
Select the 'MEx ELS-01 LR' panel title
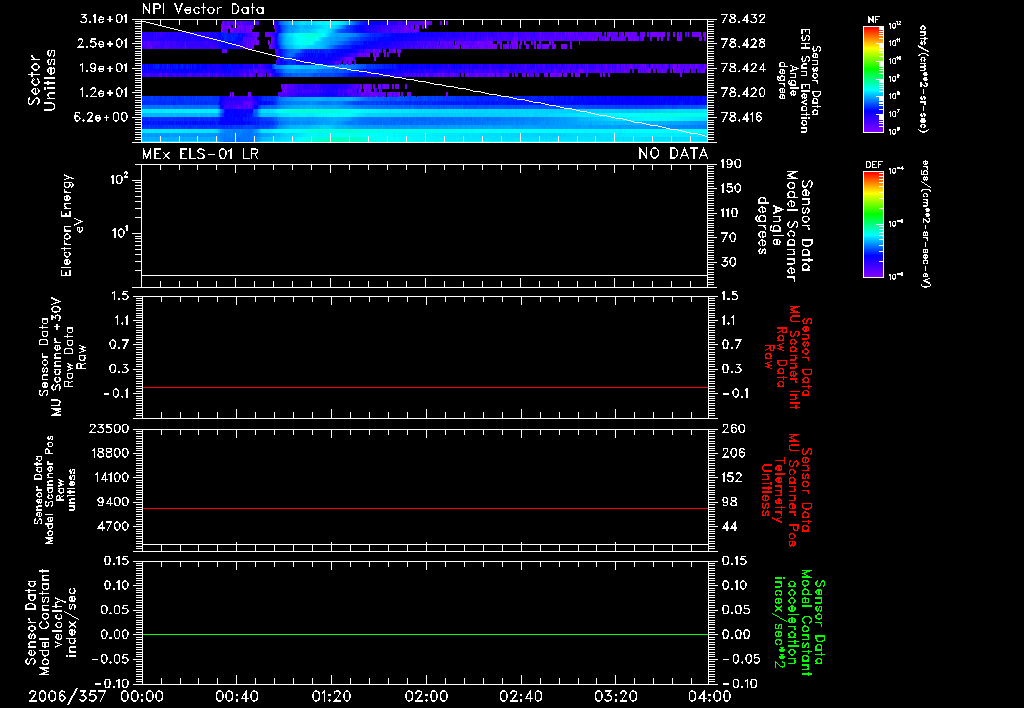[x=200, y=153]
